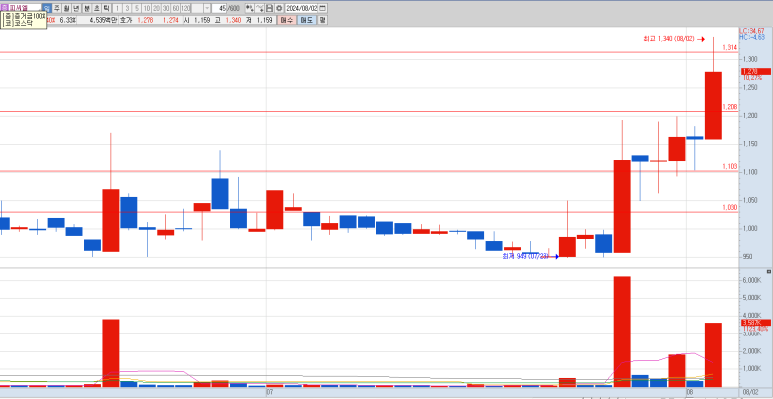Click the button right of 매도
The height and width of the screenshot is (399, 773).
pyautogui.click(x=322, y=20)
